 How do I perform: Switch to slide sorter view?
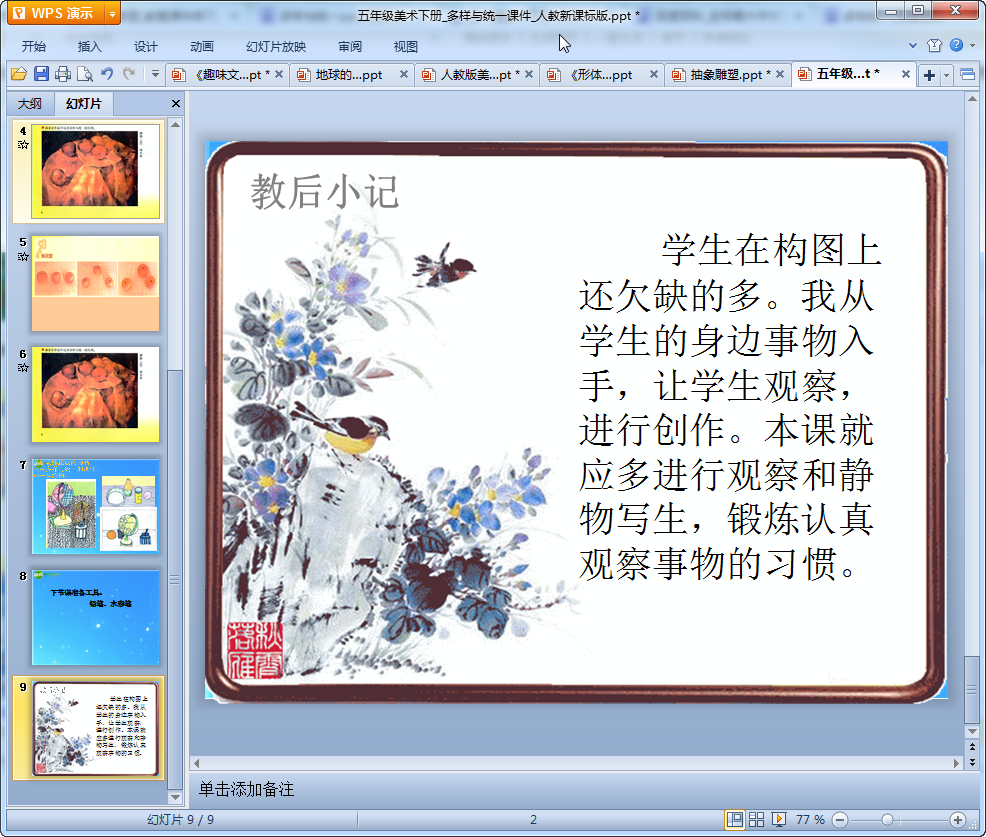pyautogui.click(x=756, y=819)
